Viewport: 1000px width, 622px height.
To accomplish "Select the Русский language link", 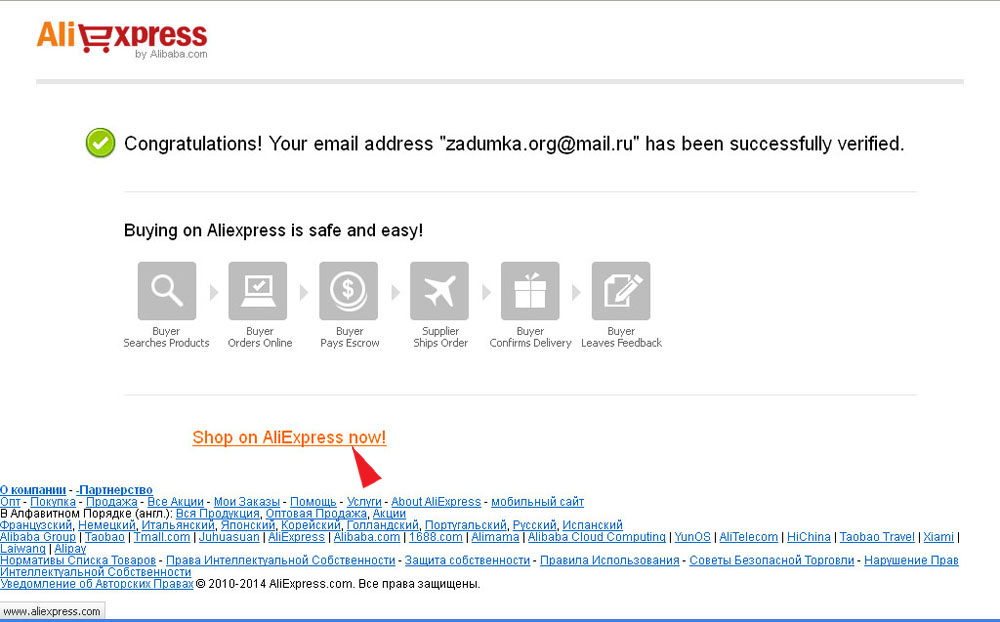I will click(x=534, y=525).
